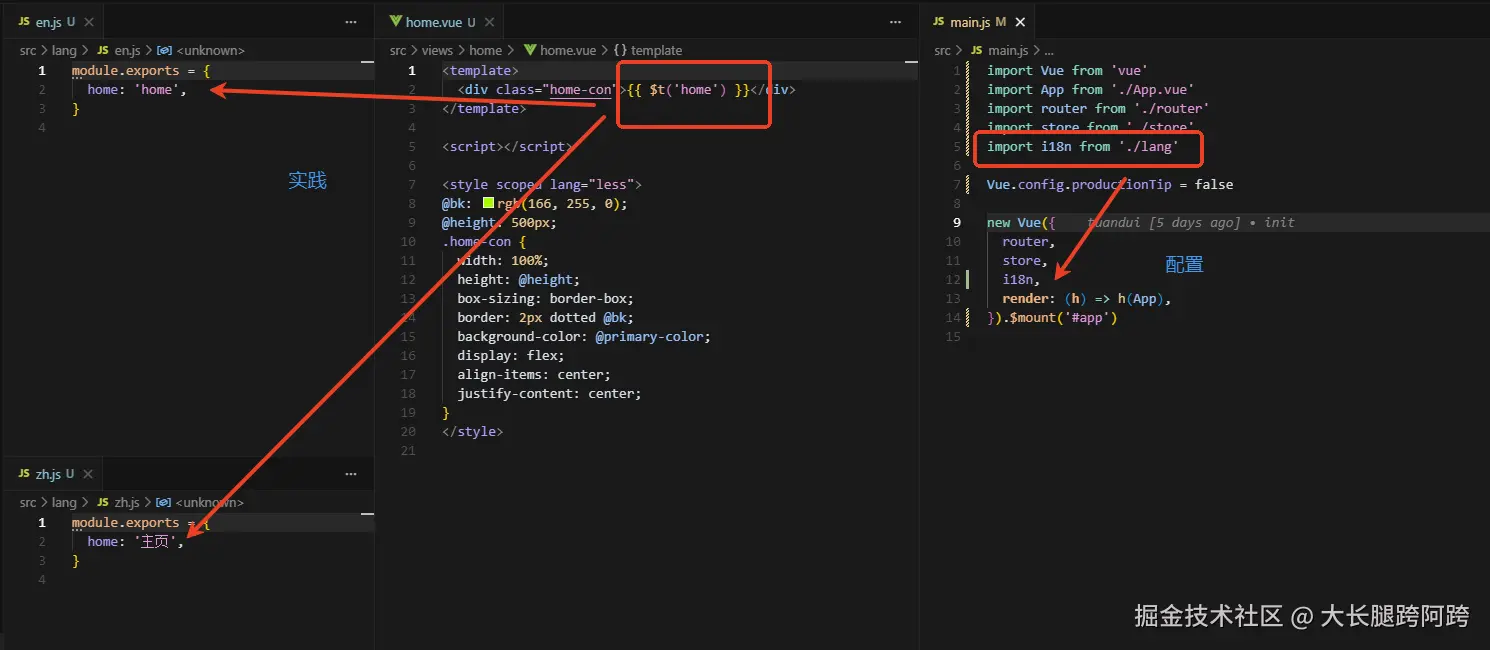Screen dimensions: 1490x650
Task: Place cursor on "home: '主页'," in zh.js
Action: (135, 542)
